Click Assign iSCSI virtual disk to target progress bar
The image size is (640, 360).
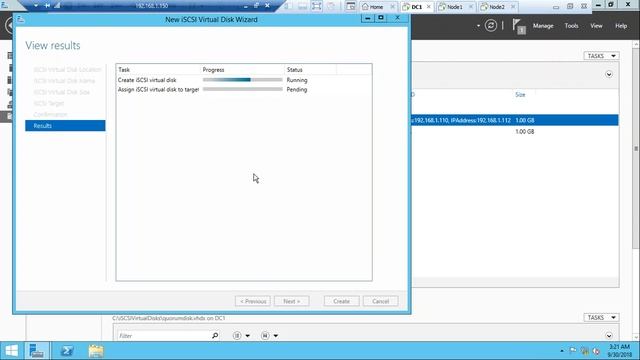click(242, 89)
